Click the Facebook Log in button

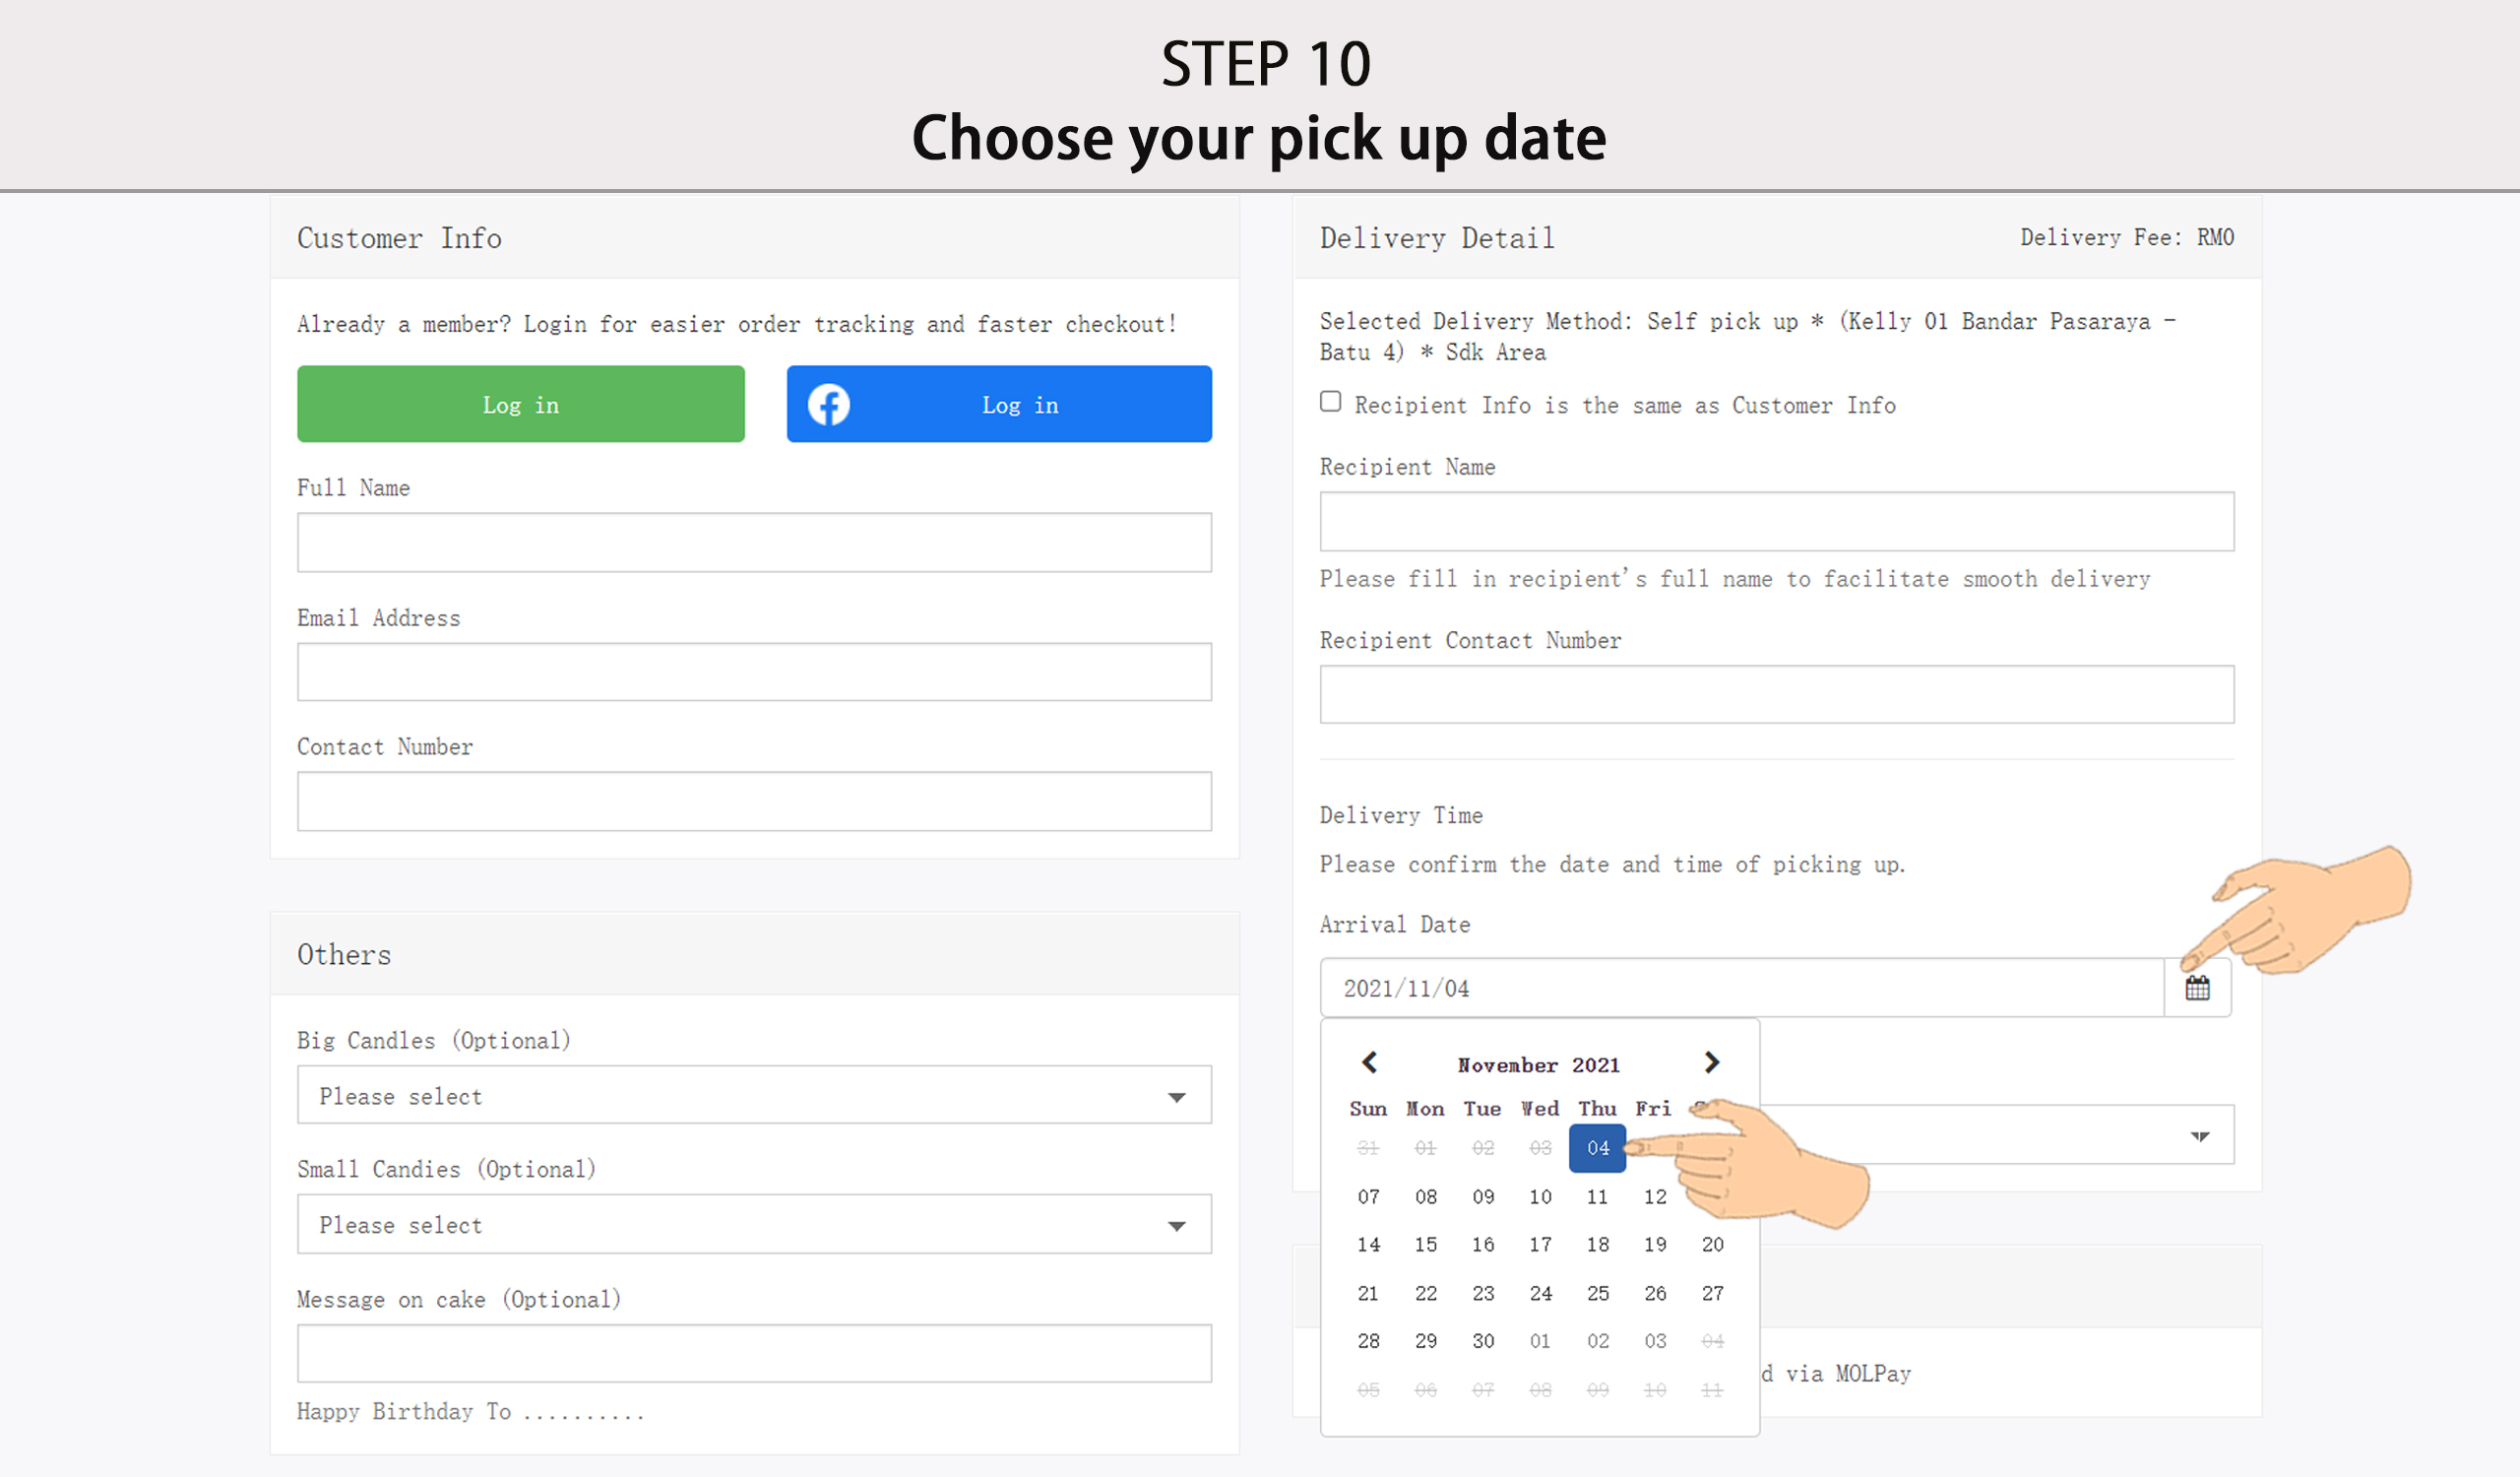click(999, 404)
